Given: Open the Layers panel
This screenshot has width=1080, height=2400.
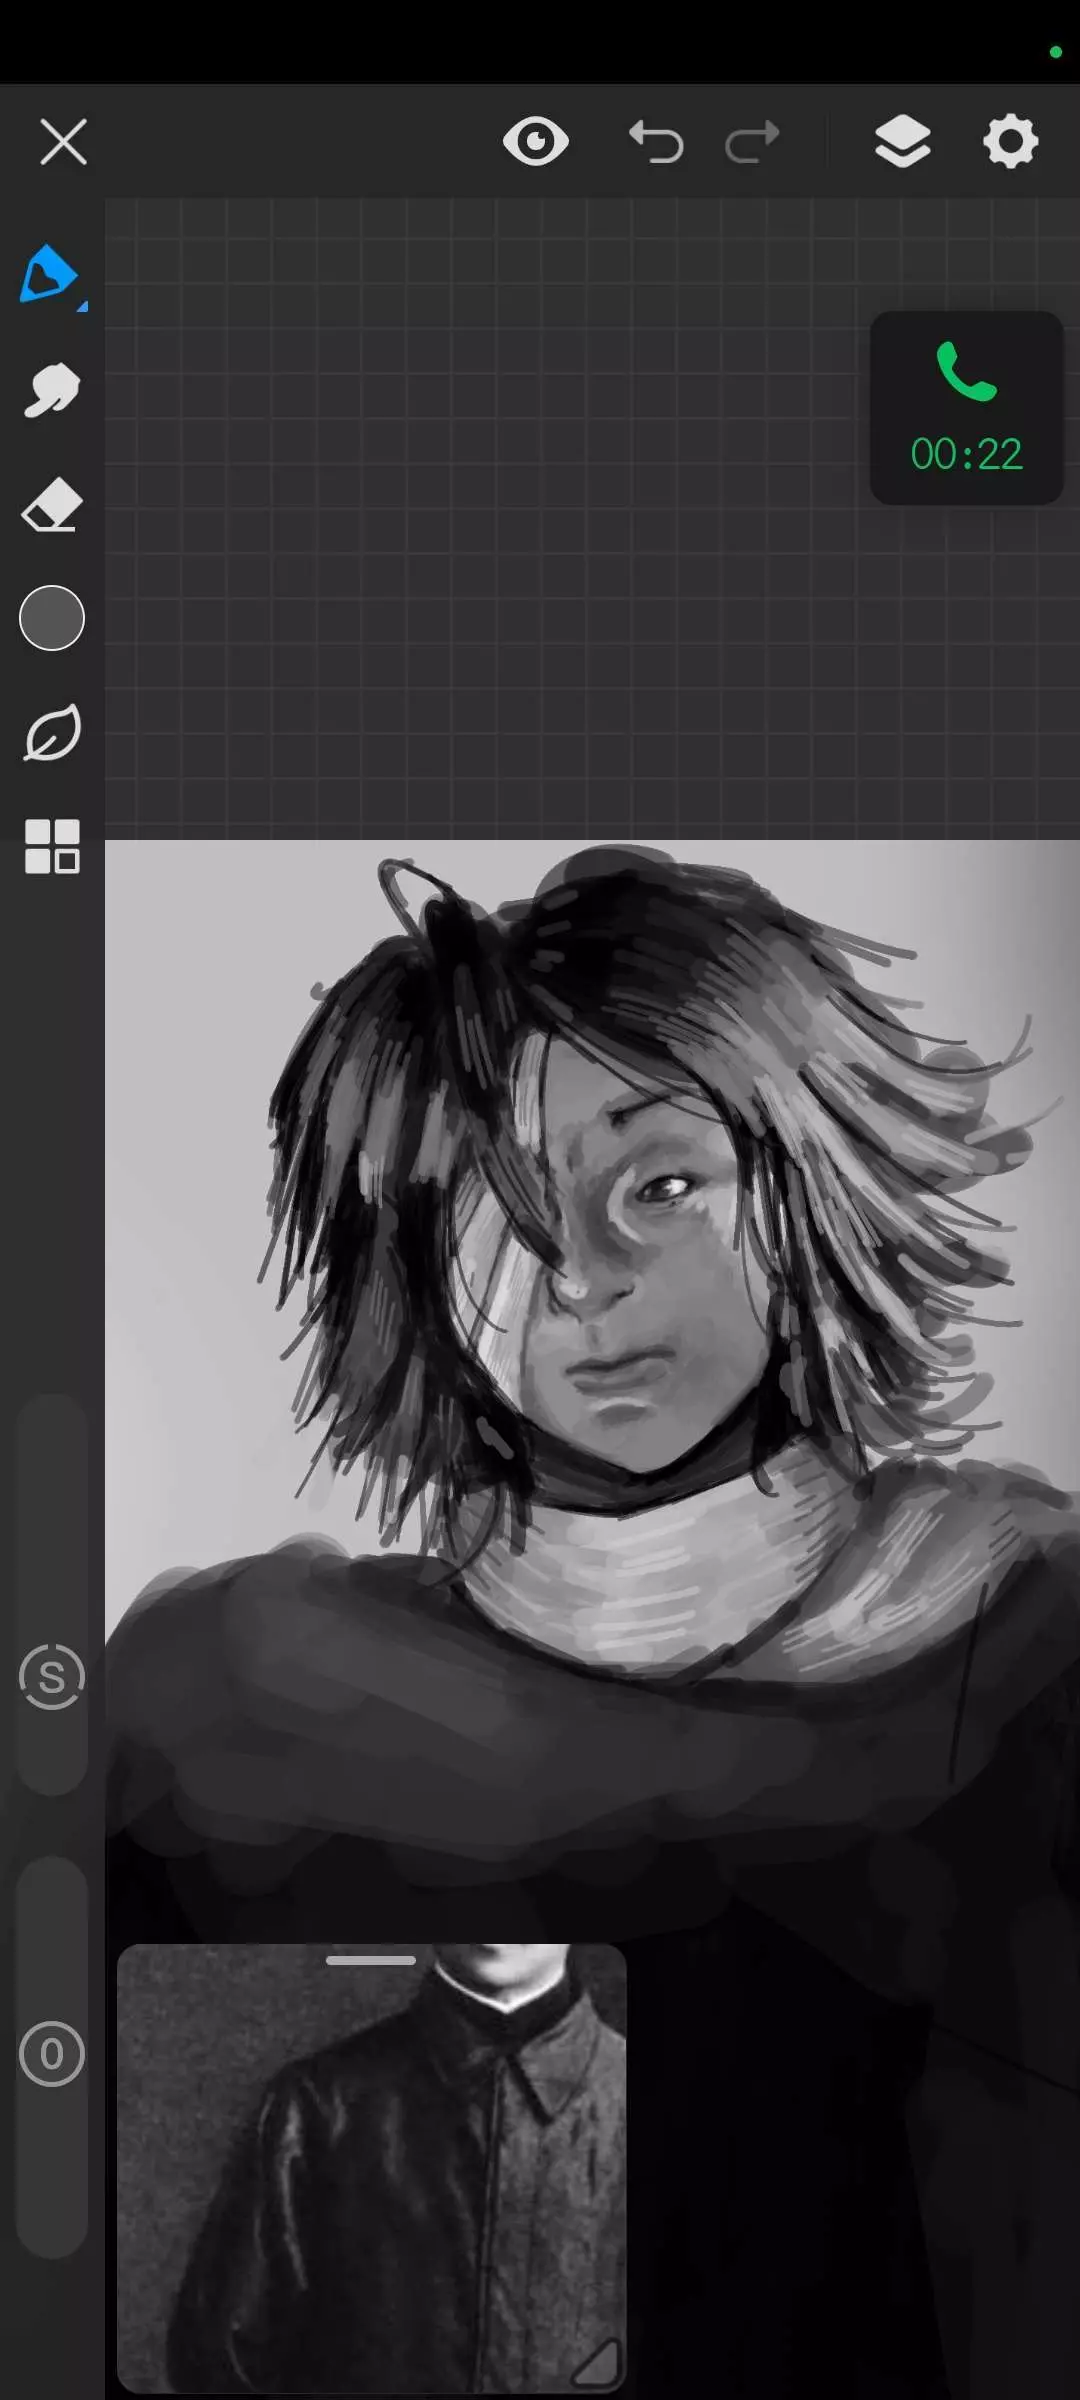Looking at the screenshot, I should coord(902,141).
